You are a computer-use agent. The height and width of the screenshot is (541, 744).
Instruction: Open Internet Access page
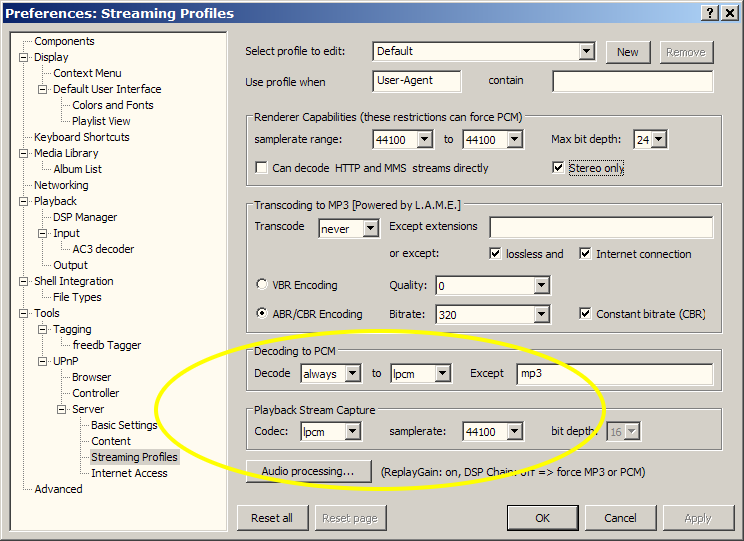tap(129, 473)
